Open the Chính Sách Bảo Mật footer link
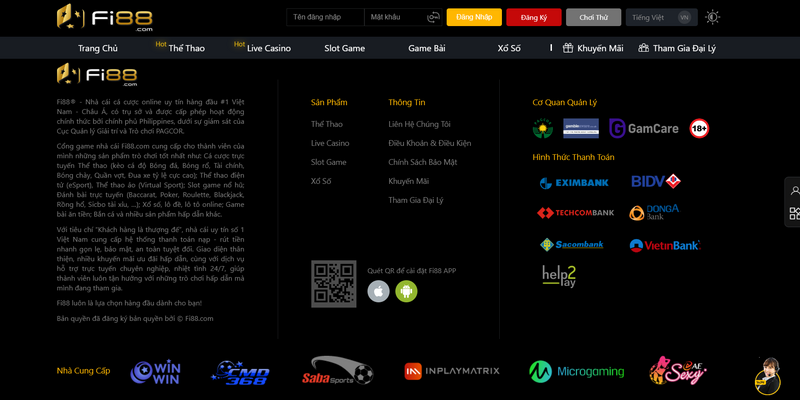Screen dimensions: 800x400 coord(422,162)
